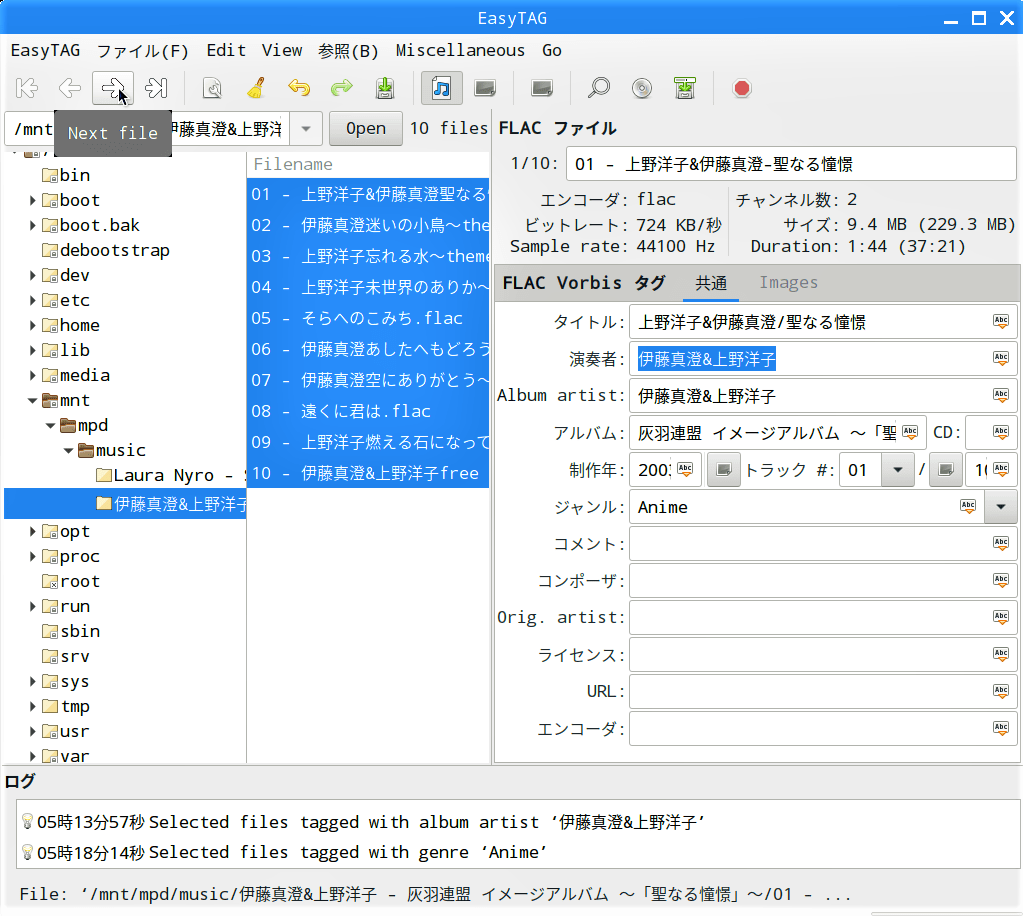Open the scan files document icon
Screen dimensions: 1023x916
click(x=213, y=88)
